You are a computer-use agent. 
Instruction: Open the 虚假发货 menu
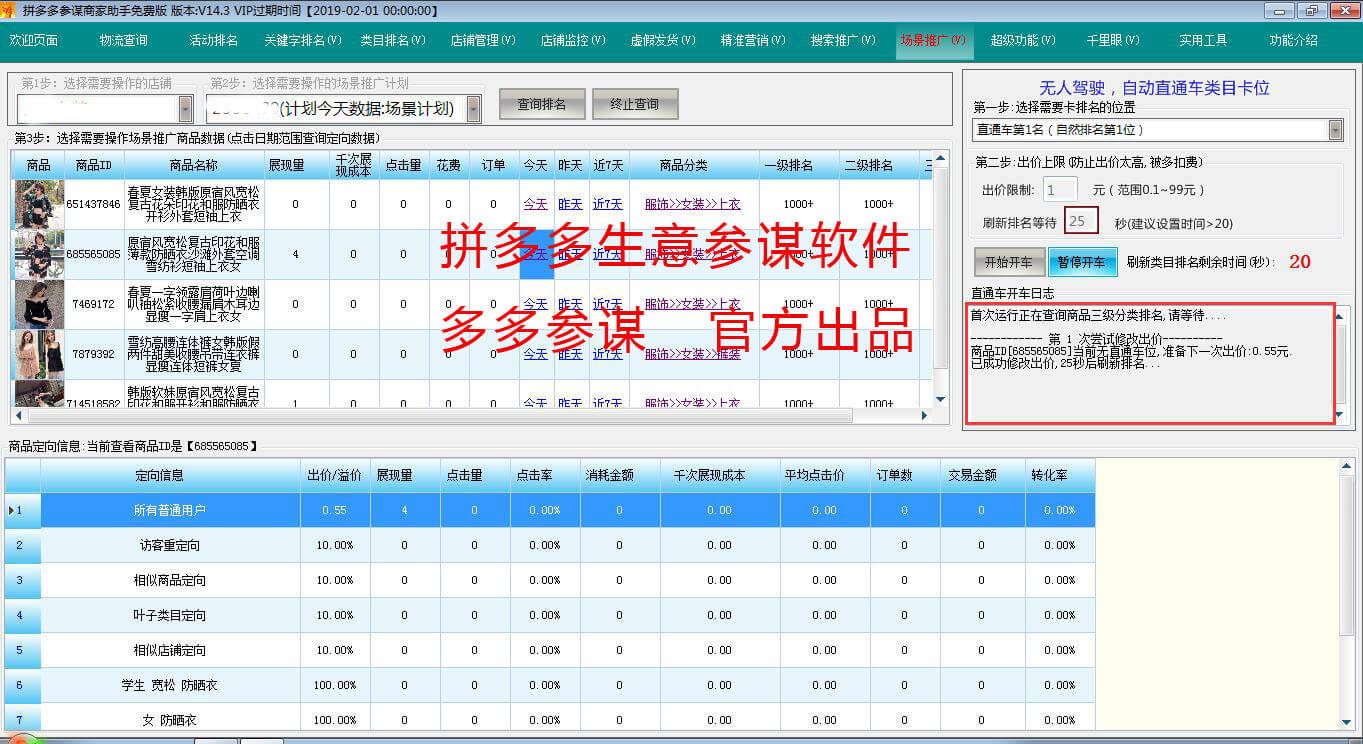pos(663,41)
